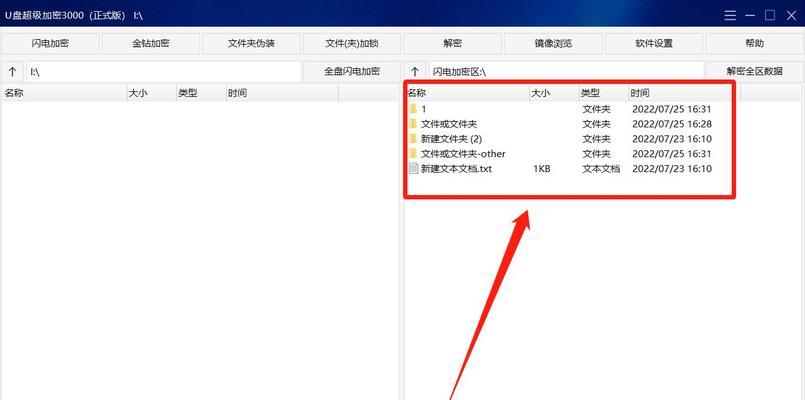This screenshot has height=400, width=805.
Task: Click the text file icon of 新建文本文档.txt
Action: pos(413,168)
